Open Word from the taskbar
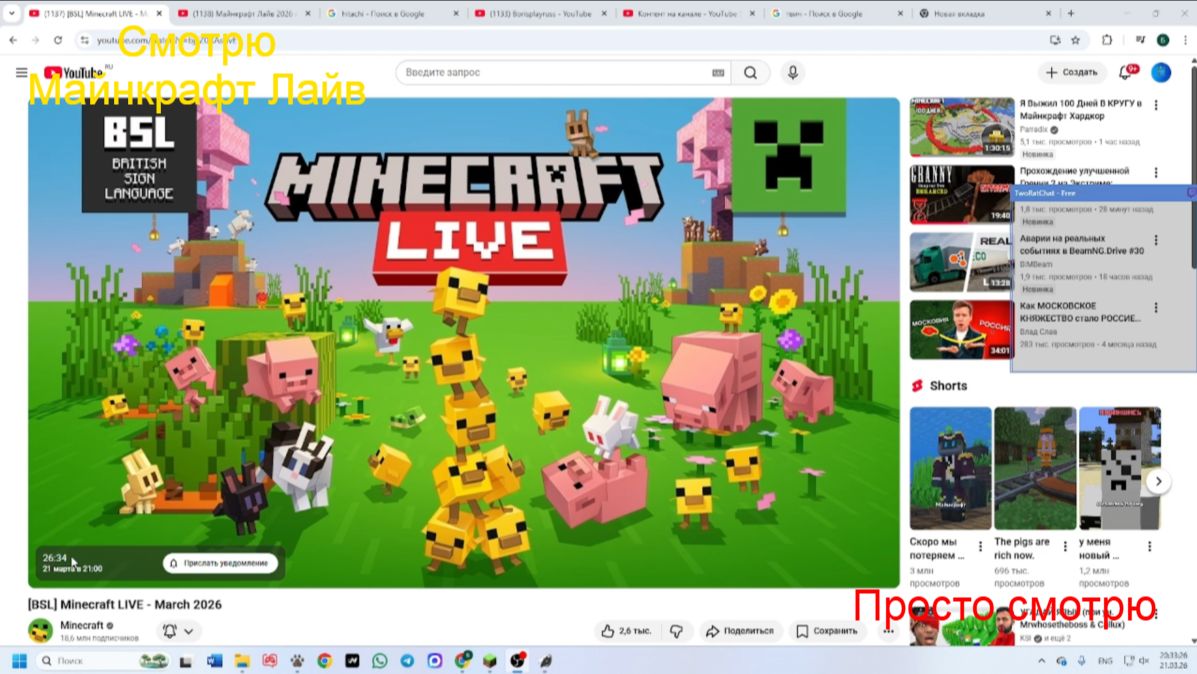 tap(215, 661)
